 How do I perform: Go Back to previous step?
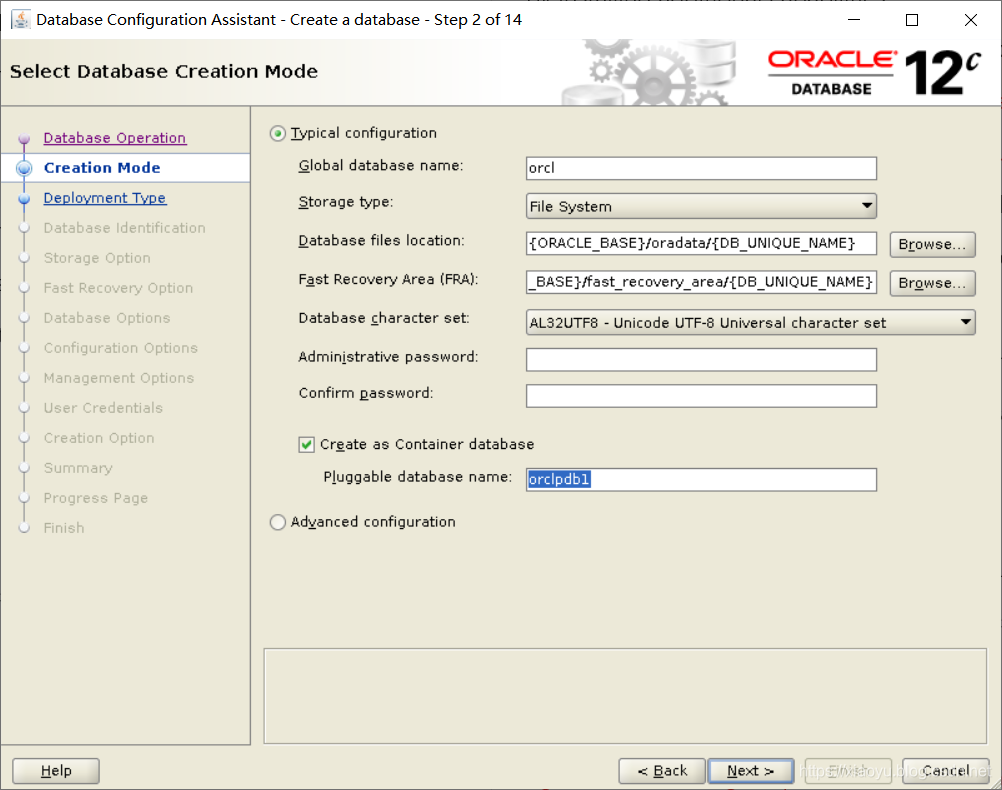pos(662,771)
